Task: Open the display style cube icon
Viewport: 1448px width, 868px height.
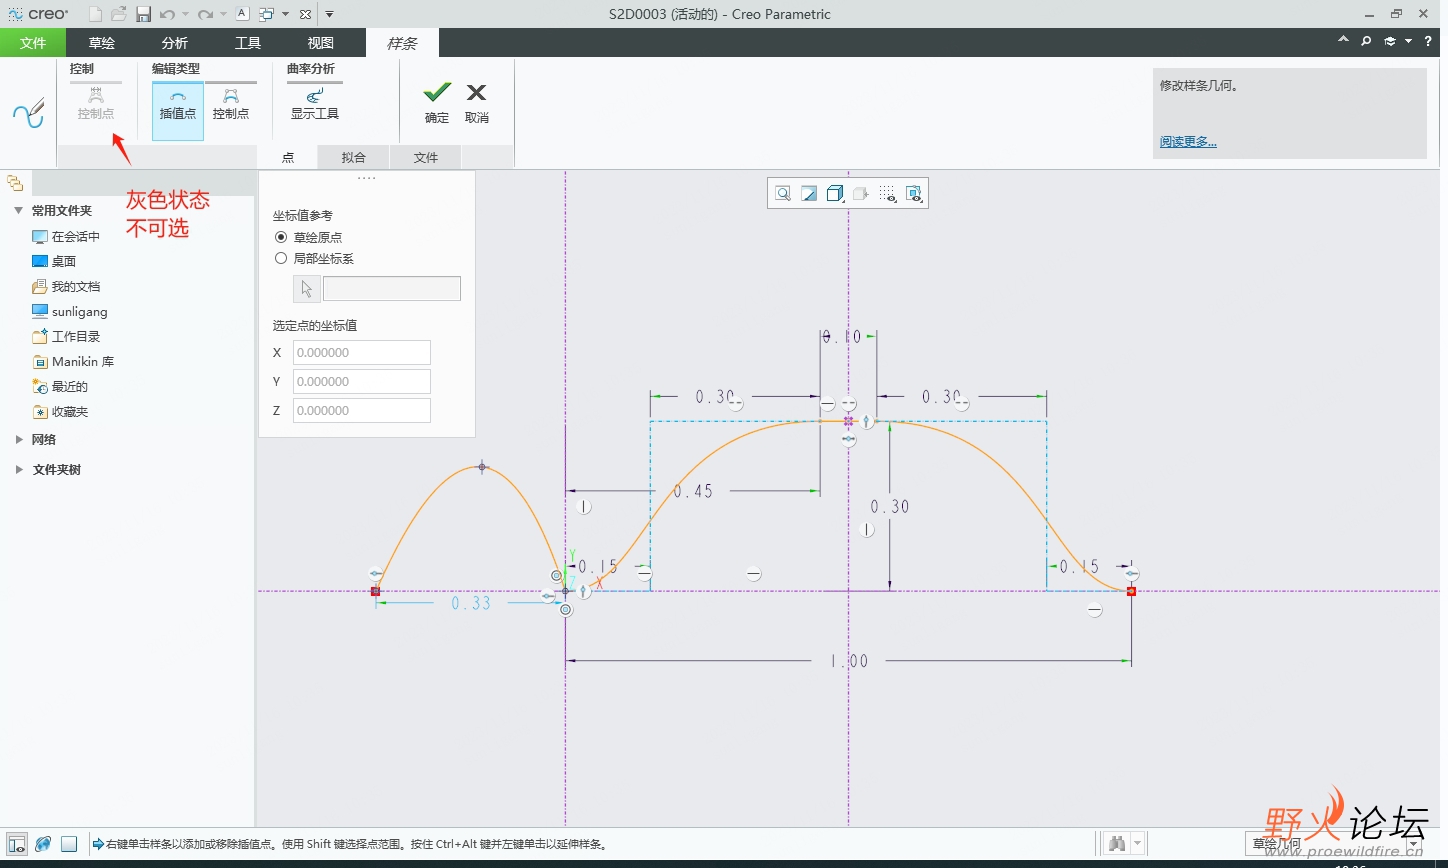Action: 835,193
